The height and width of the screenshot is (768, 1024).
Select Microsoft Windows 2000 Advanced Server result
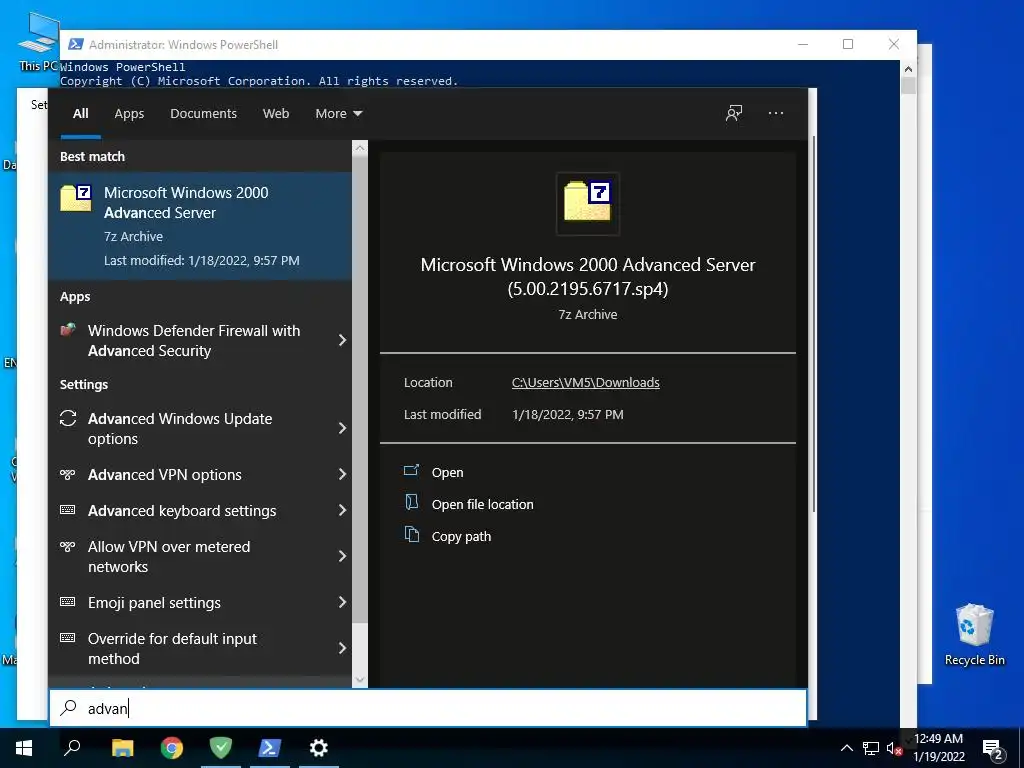click(200, 226)
